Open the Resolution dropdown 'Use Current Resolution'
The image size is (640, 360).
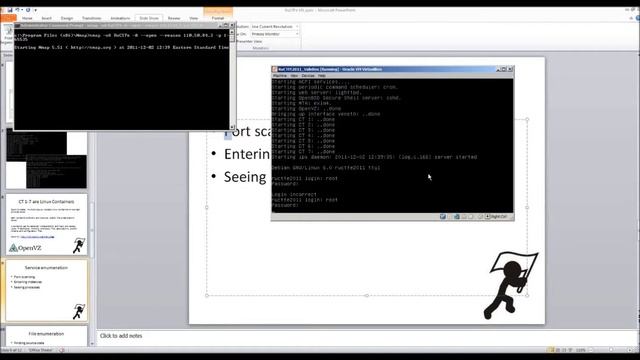click(x=275, y=27)
